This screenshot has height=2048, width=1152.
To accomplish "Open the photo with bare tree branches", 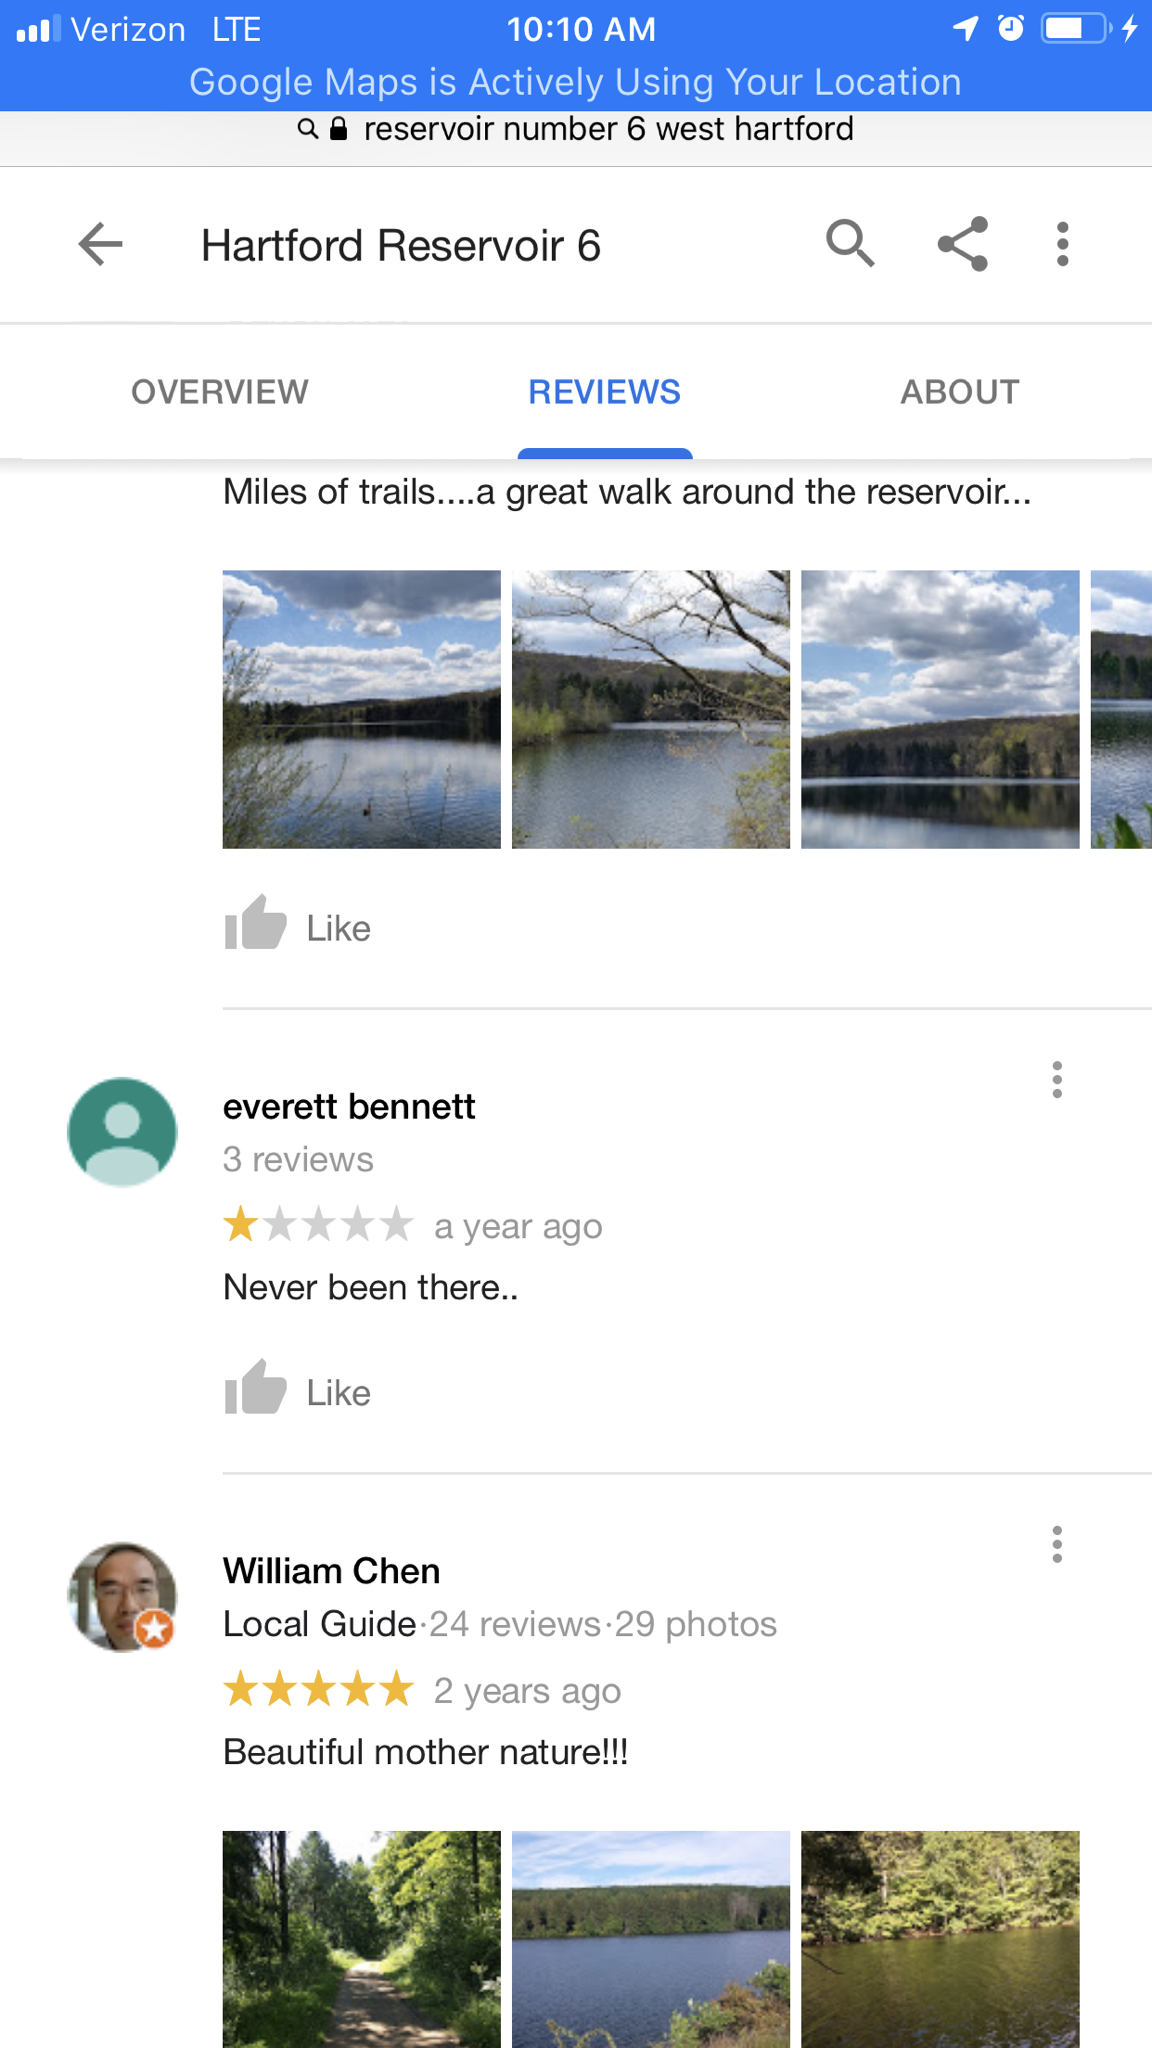I will pyautogui.click(x=651, y=709).
